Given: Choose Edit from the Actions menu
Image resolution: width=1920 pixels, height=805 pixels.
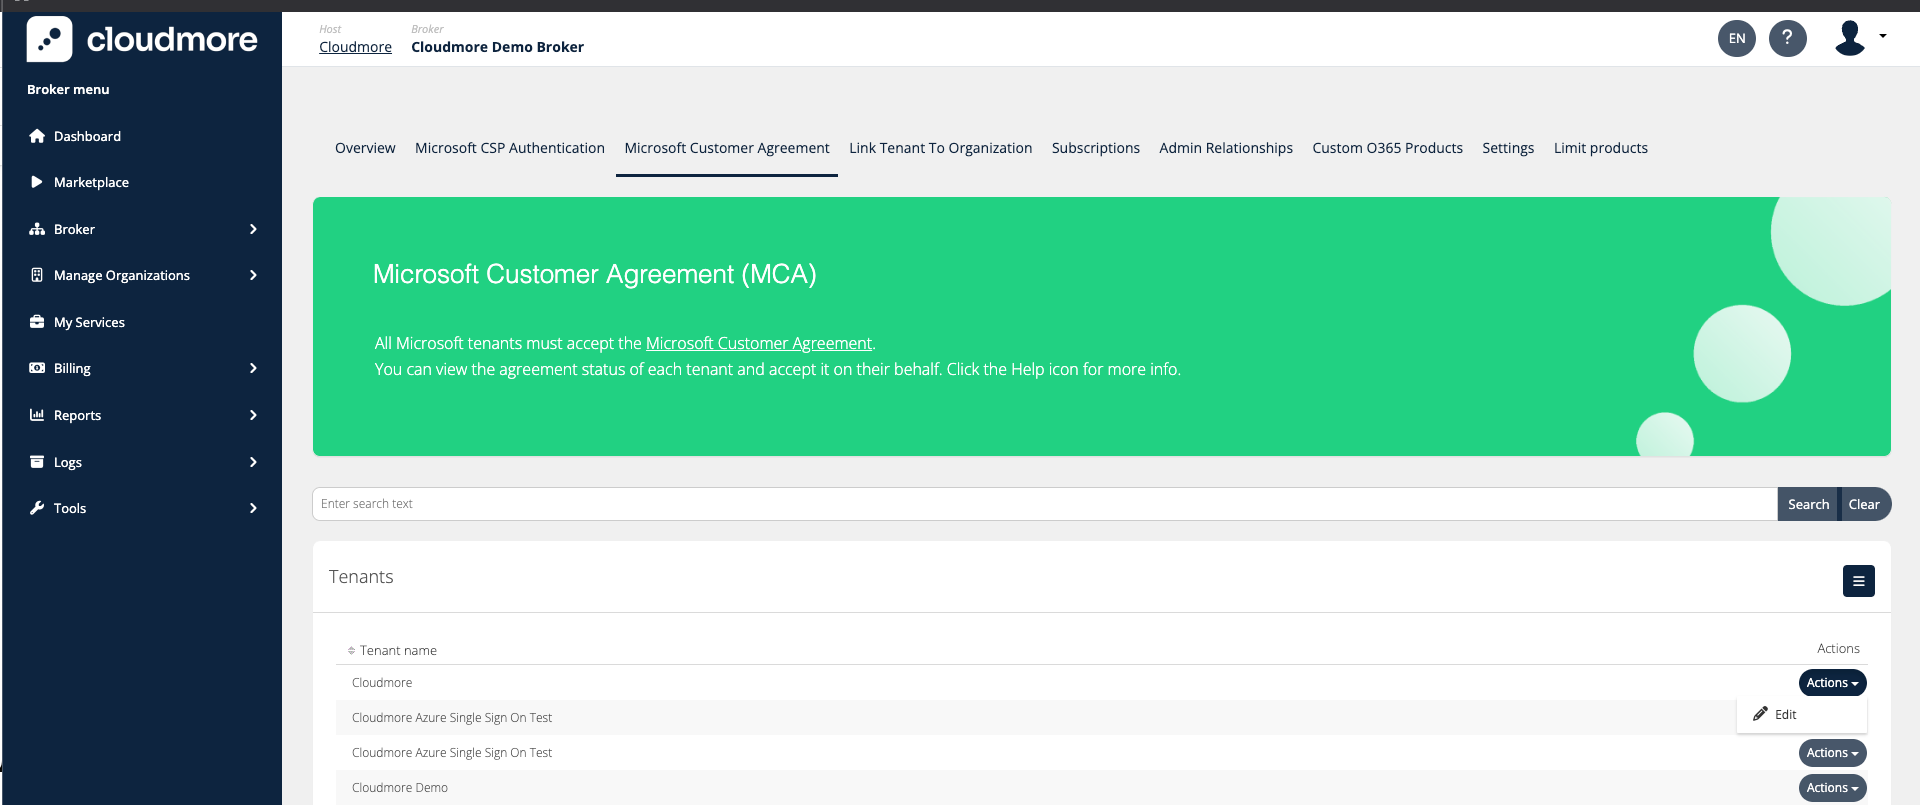Looking at the screenshot, I should [x=1784, y=715].
